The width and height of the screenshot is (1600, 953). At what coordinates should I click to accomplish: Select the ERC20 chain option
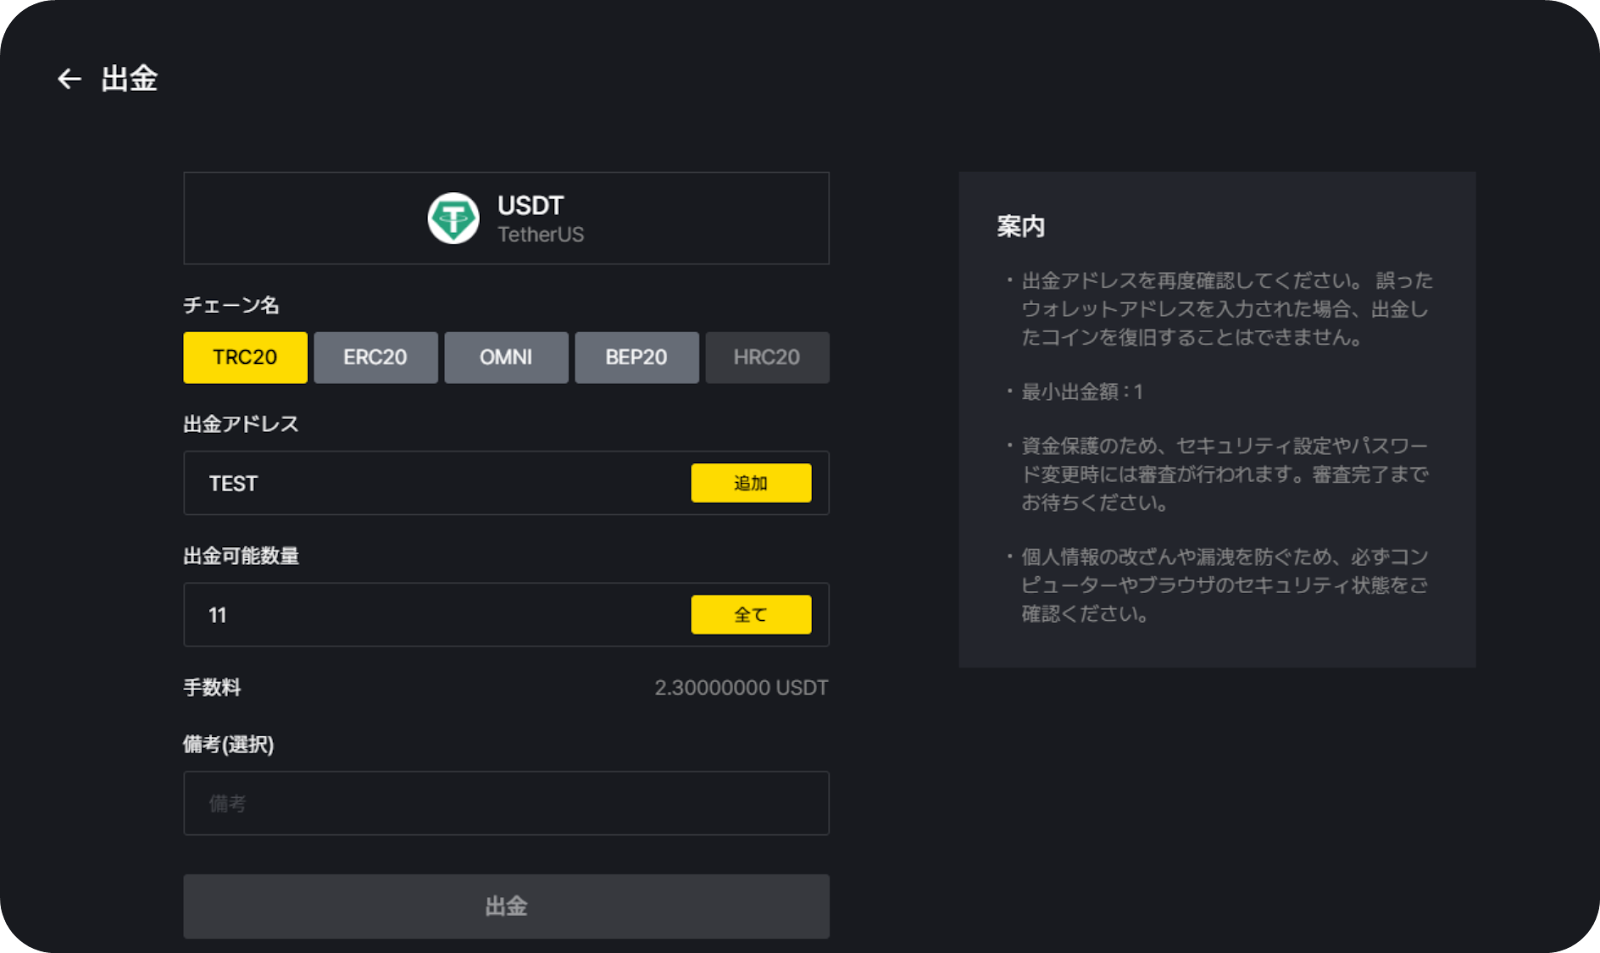tap(375, 357)
